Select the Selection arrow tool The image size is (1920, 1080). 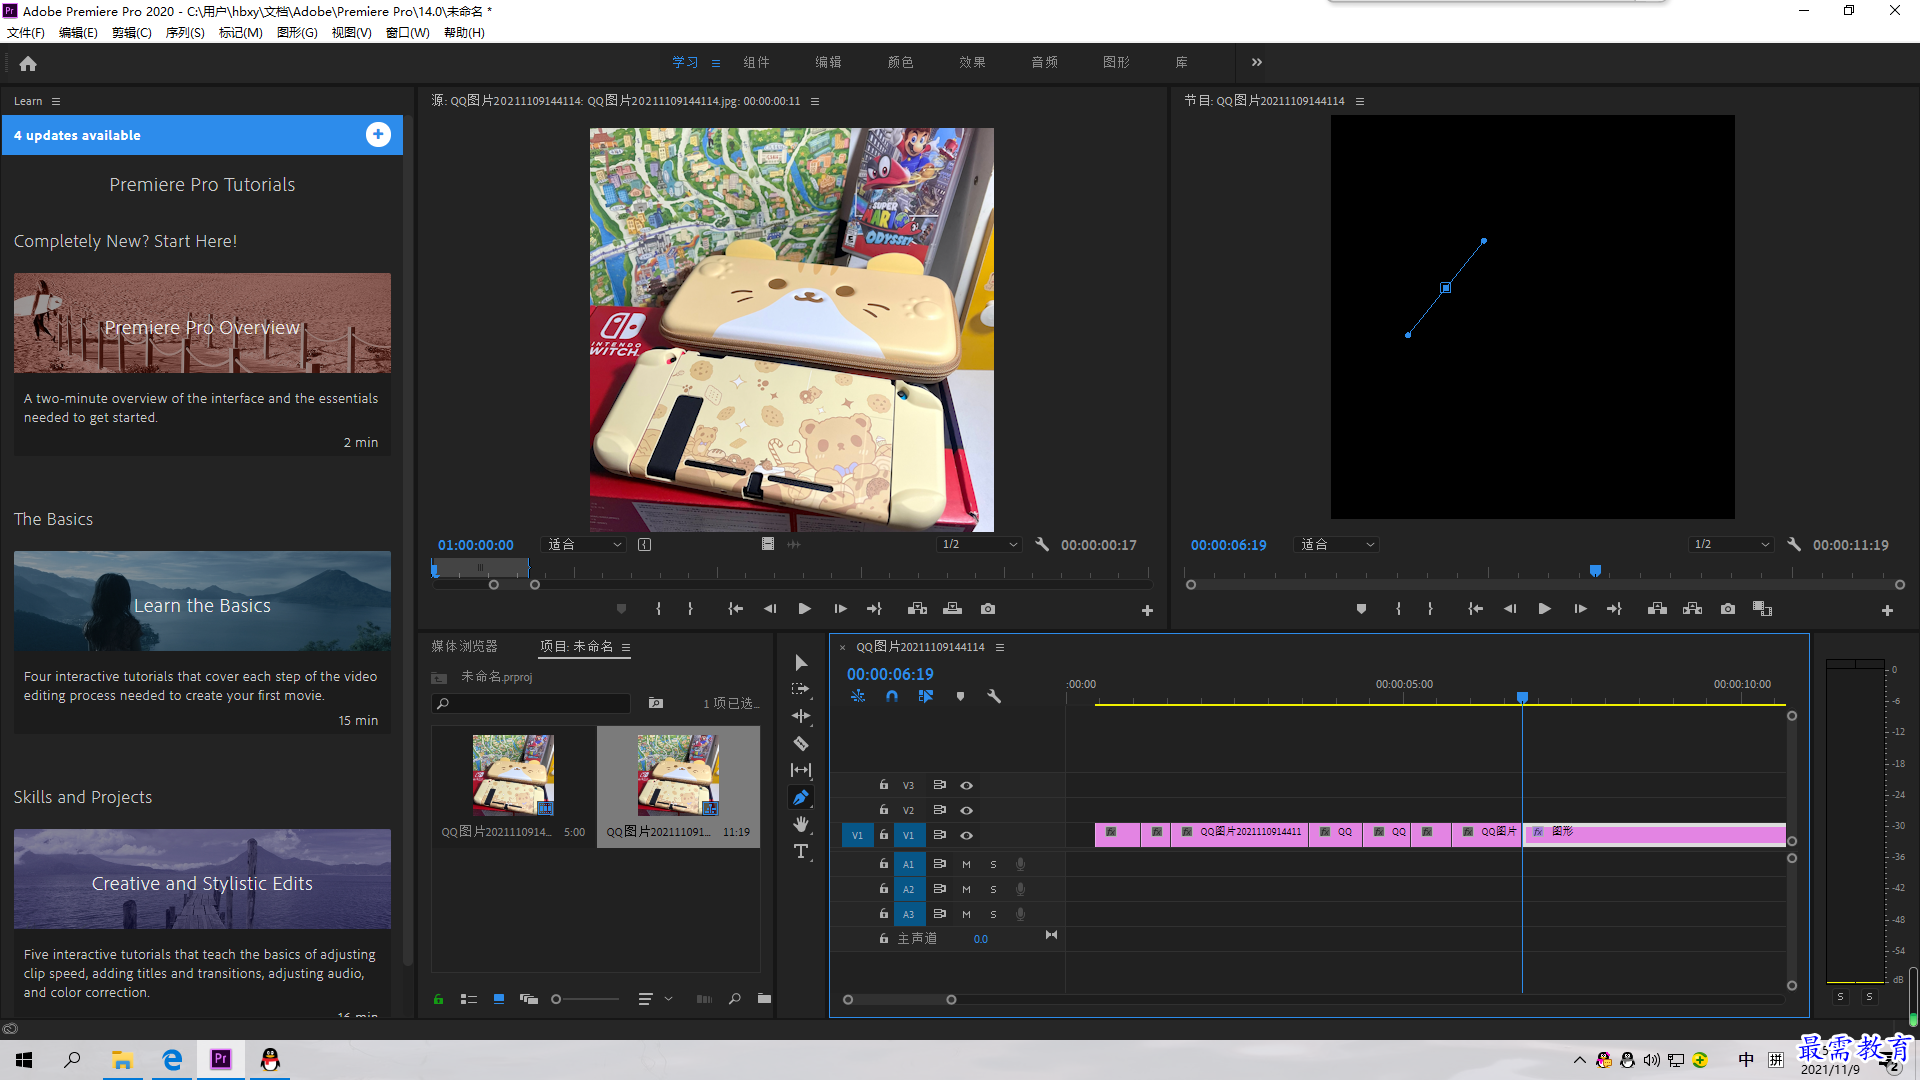[x=801, y=663]
